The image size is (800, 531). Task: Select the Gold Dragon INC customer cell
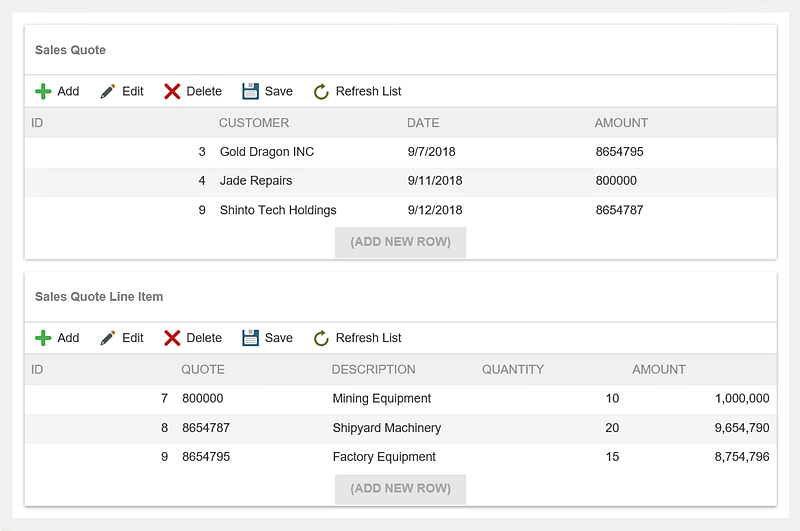pyautogui.click(x=267, y=152)
